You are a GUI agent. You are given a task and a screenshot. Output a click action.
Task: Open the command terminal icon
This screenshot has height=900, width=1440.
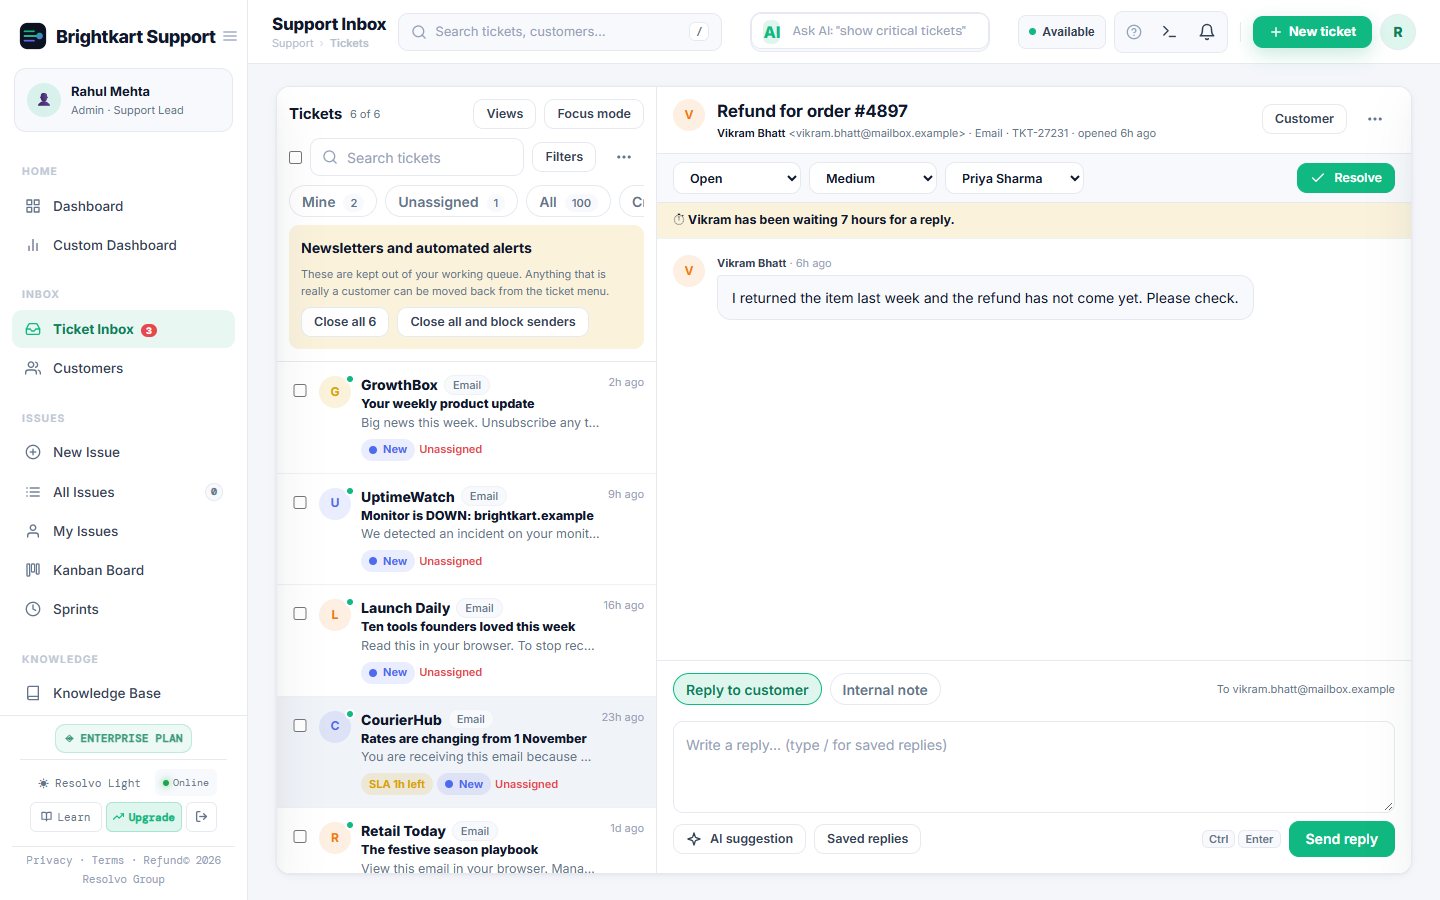1169,32
